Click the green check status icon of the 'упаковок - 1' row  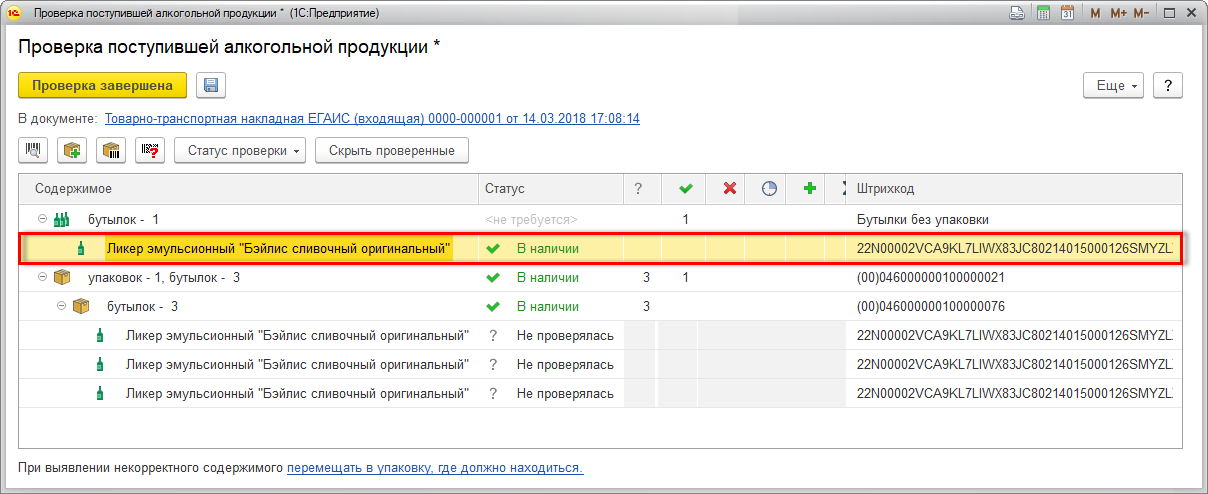point(492,277)
